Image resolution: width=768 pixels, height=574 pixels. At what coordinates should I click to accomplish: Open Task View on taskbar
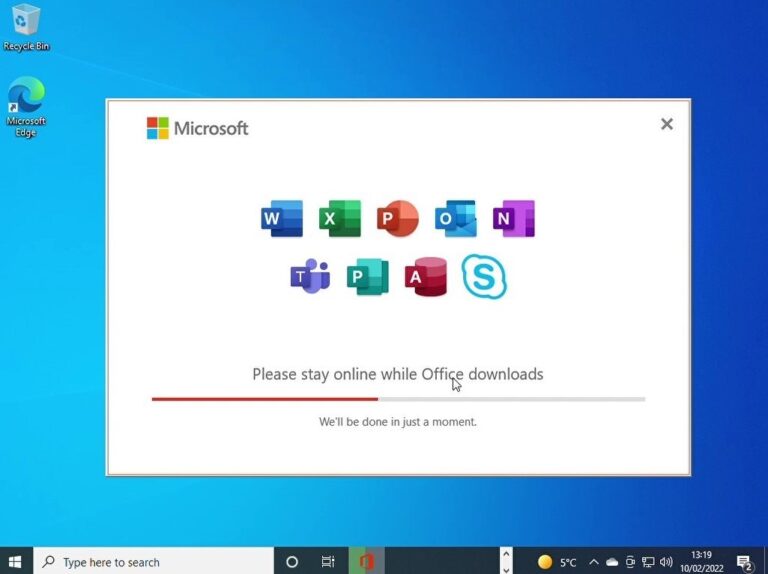click(328, 562)
